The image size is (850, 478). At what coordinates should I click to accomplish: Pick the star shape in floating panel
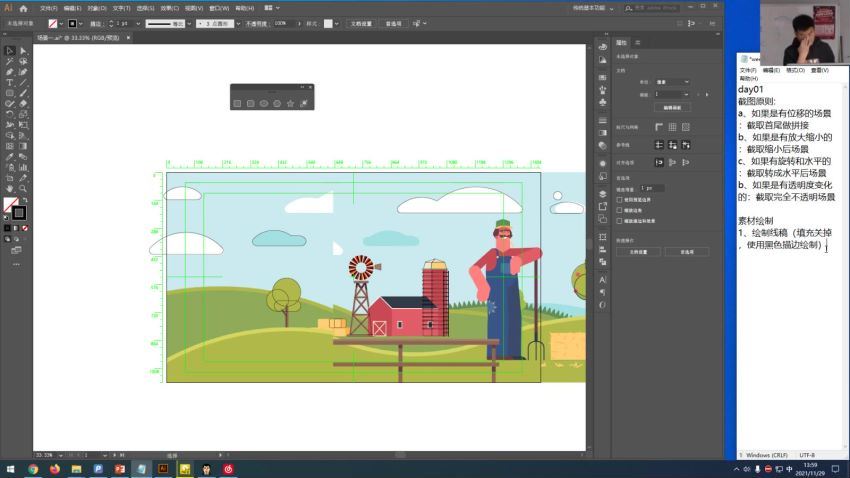coord(291,103)
